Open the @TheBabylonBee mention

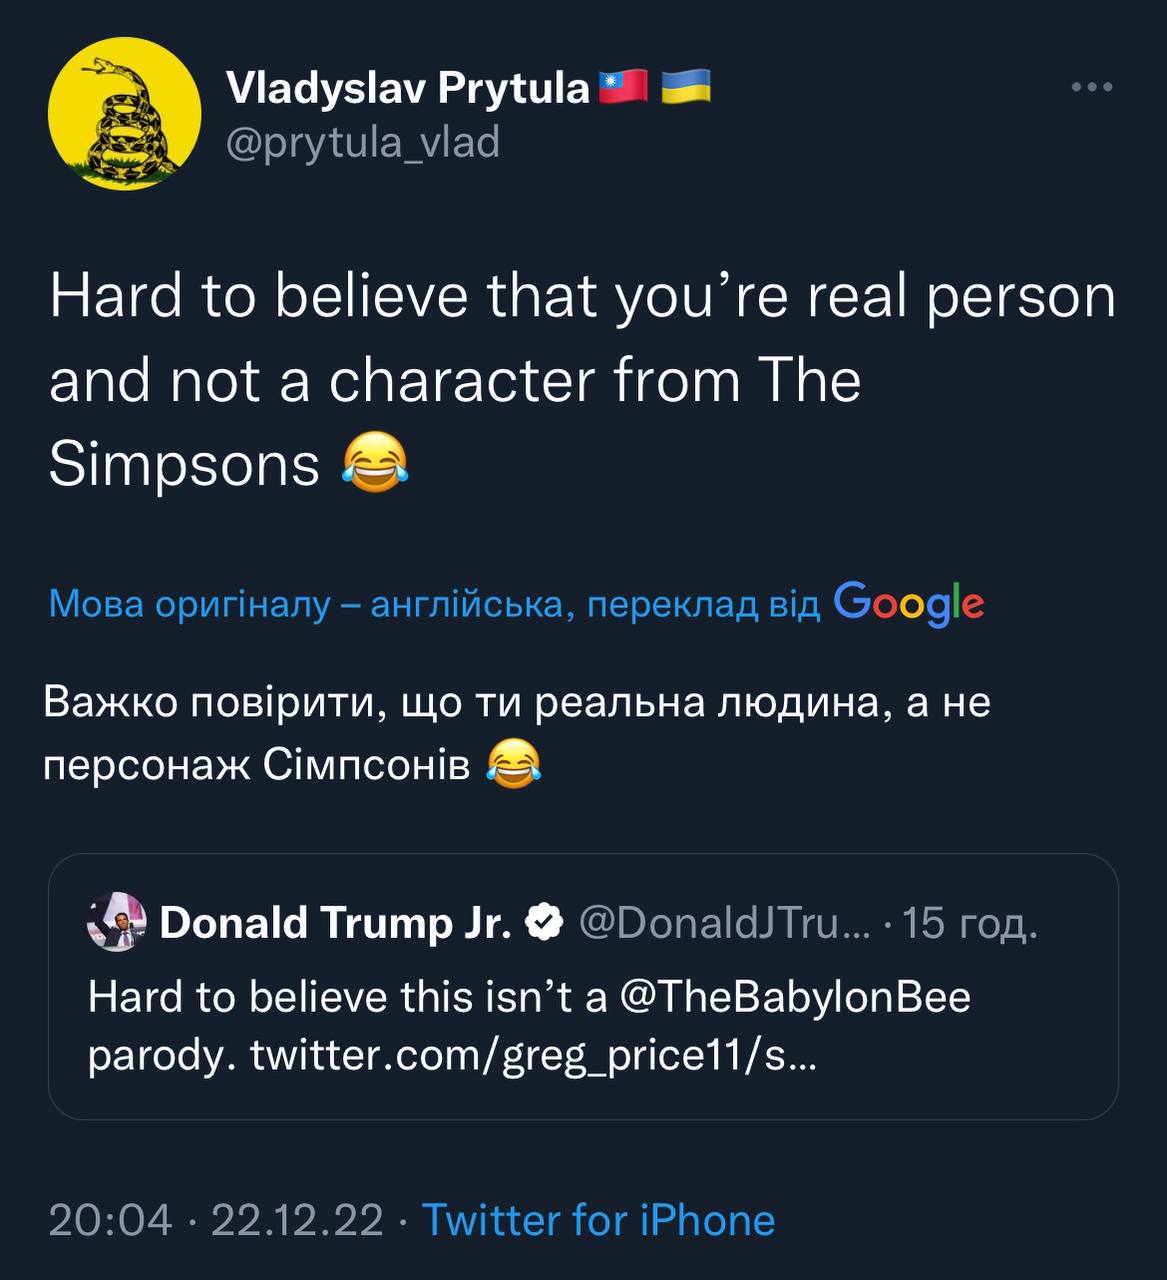point(795,997)
